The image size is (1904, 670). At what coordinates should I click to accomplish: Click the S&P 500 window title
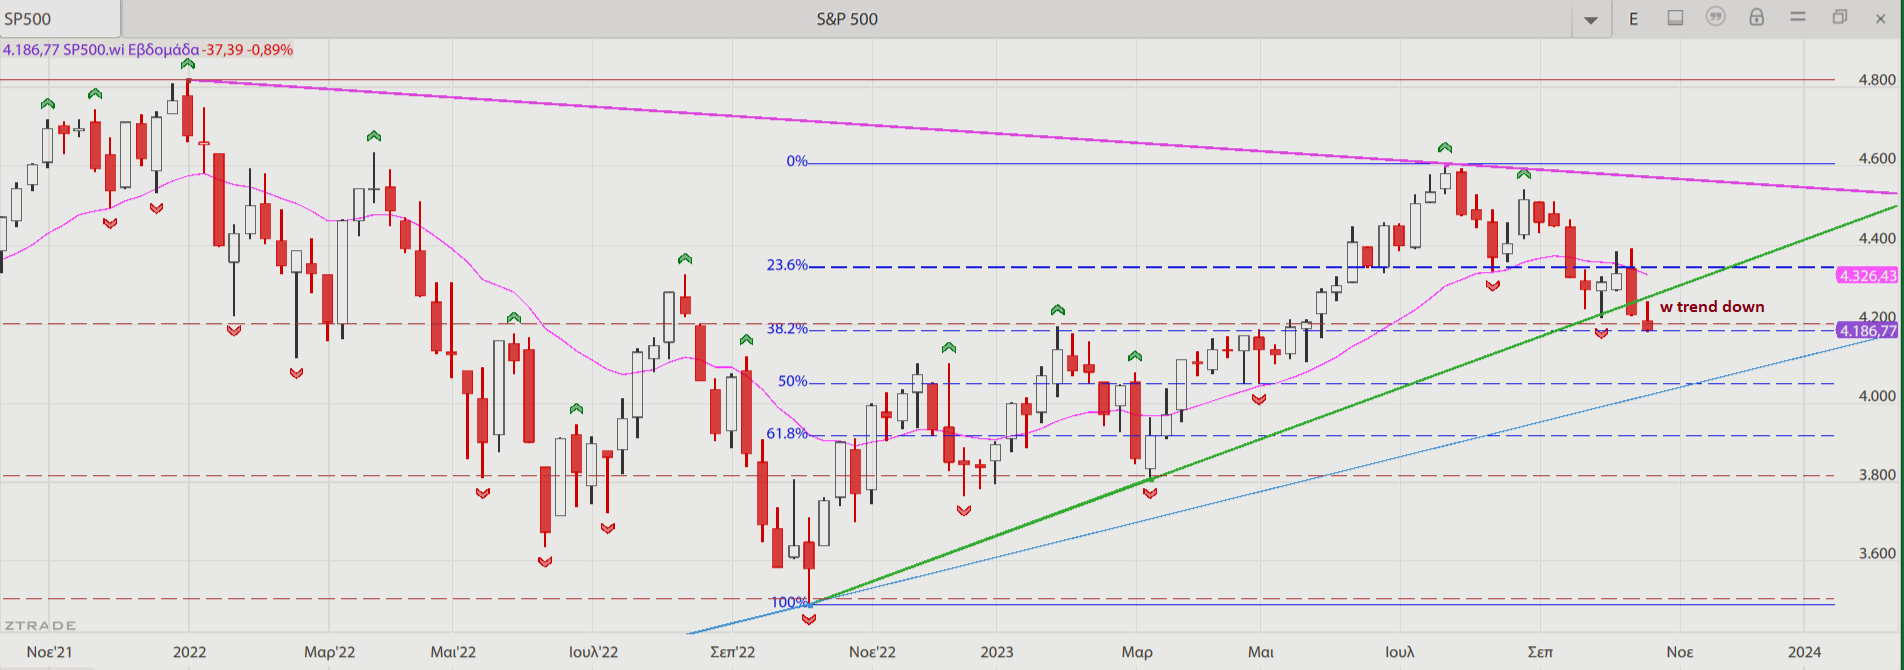(x=847, y=19)
